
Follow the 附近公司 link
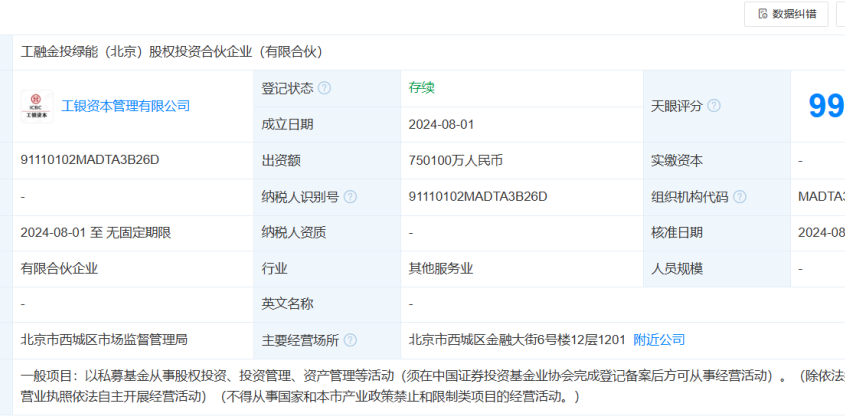(659, 340)
